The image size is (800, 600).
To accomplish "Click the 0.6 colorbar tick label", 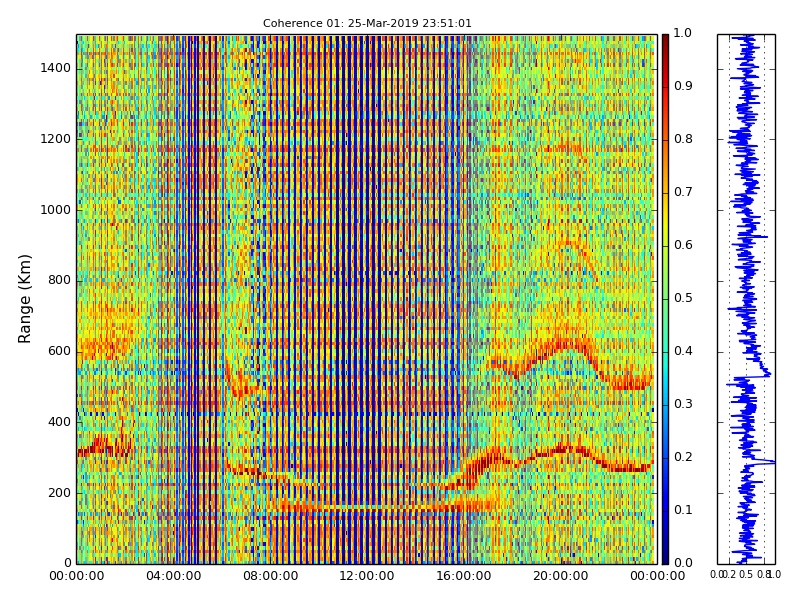I will [x=683, y=245].
